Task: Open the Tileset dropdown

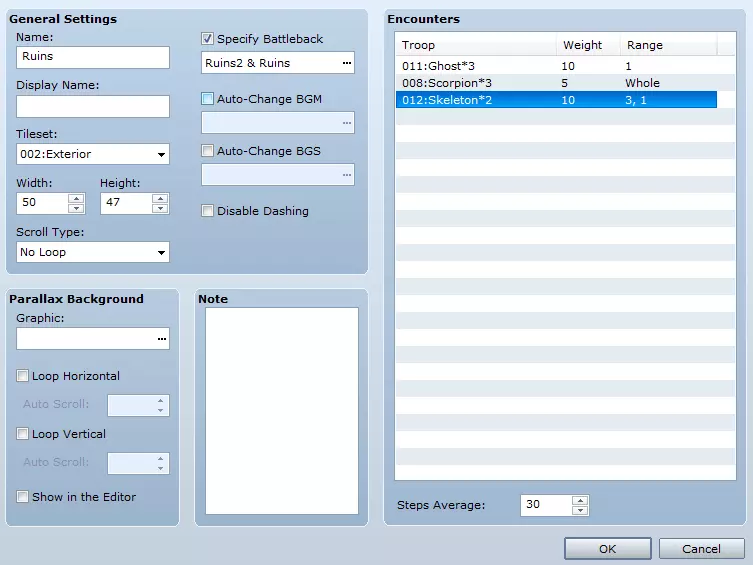Action: coord(93,154)
